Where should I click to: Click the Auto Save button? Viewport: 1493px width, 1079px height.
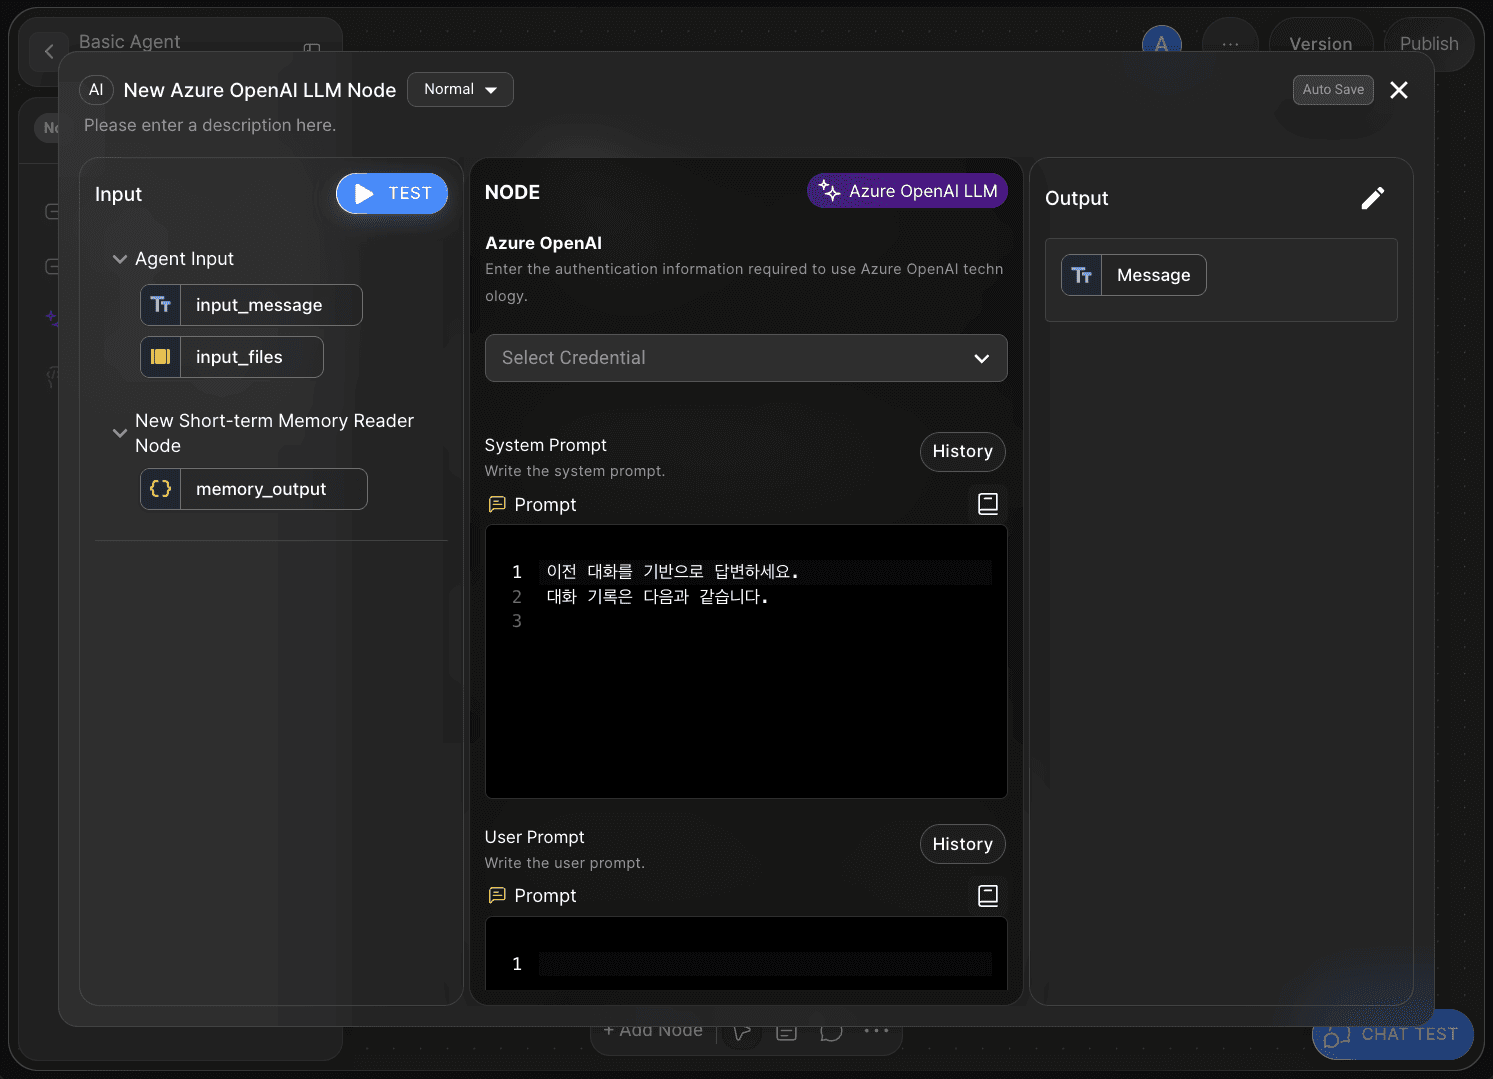point(1333,90)
